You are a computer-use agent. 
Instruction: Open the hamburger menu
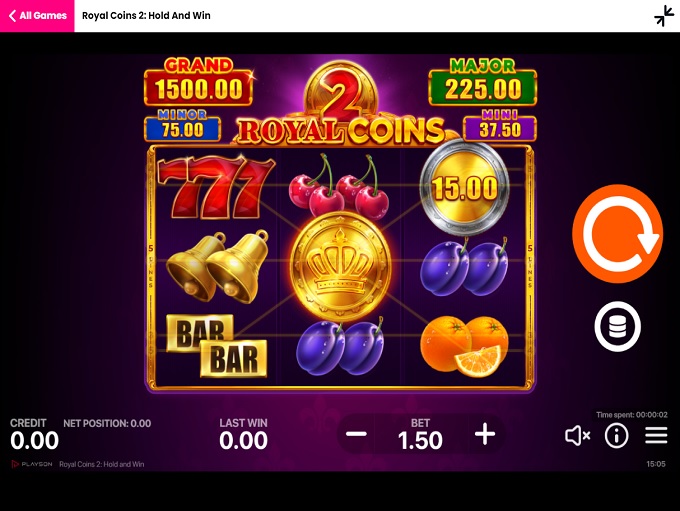[x=656, y=435]
